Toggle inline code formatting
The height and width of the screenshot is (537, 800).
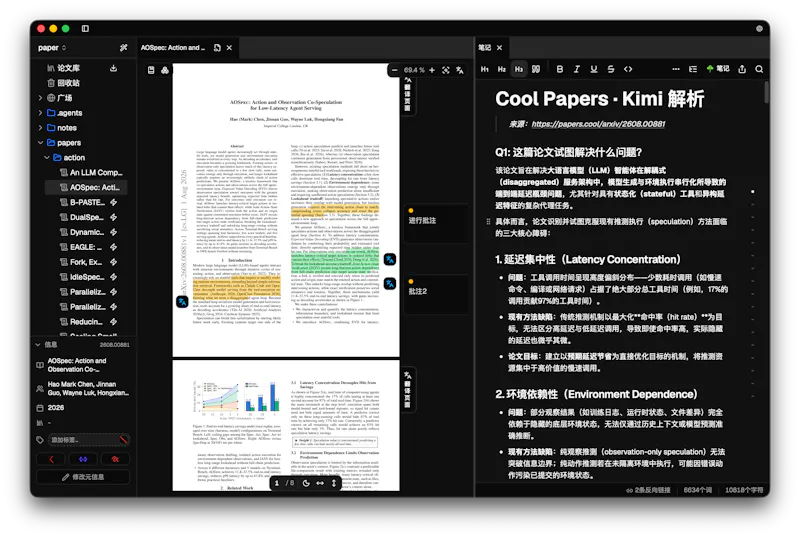628,69
